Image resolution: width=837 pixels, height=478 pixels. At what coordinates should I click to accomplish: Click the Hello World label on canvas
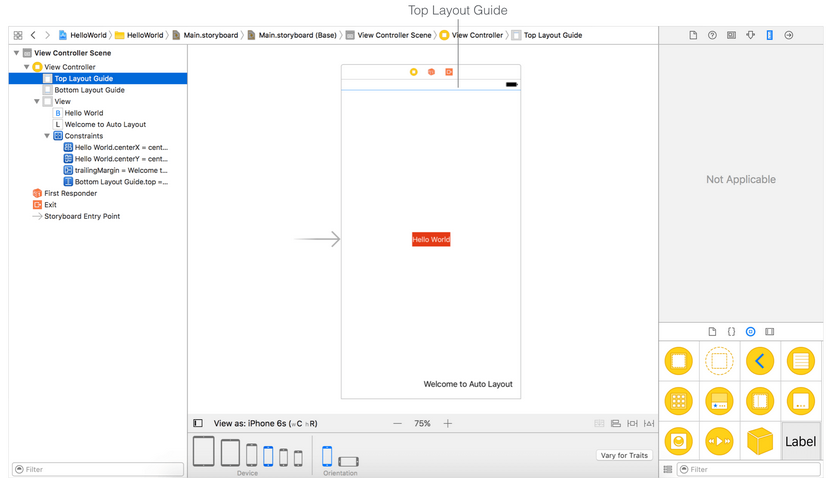pos(431,240)
